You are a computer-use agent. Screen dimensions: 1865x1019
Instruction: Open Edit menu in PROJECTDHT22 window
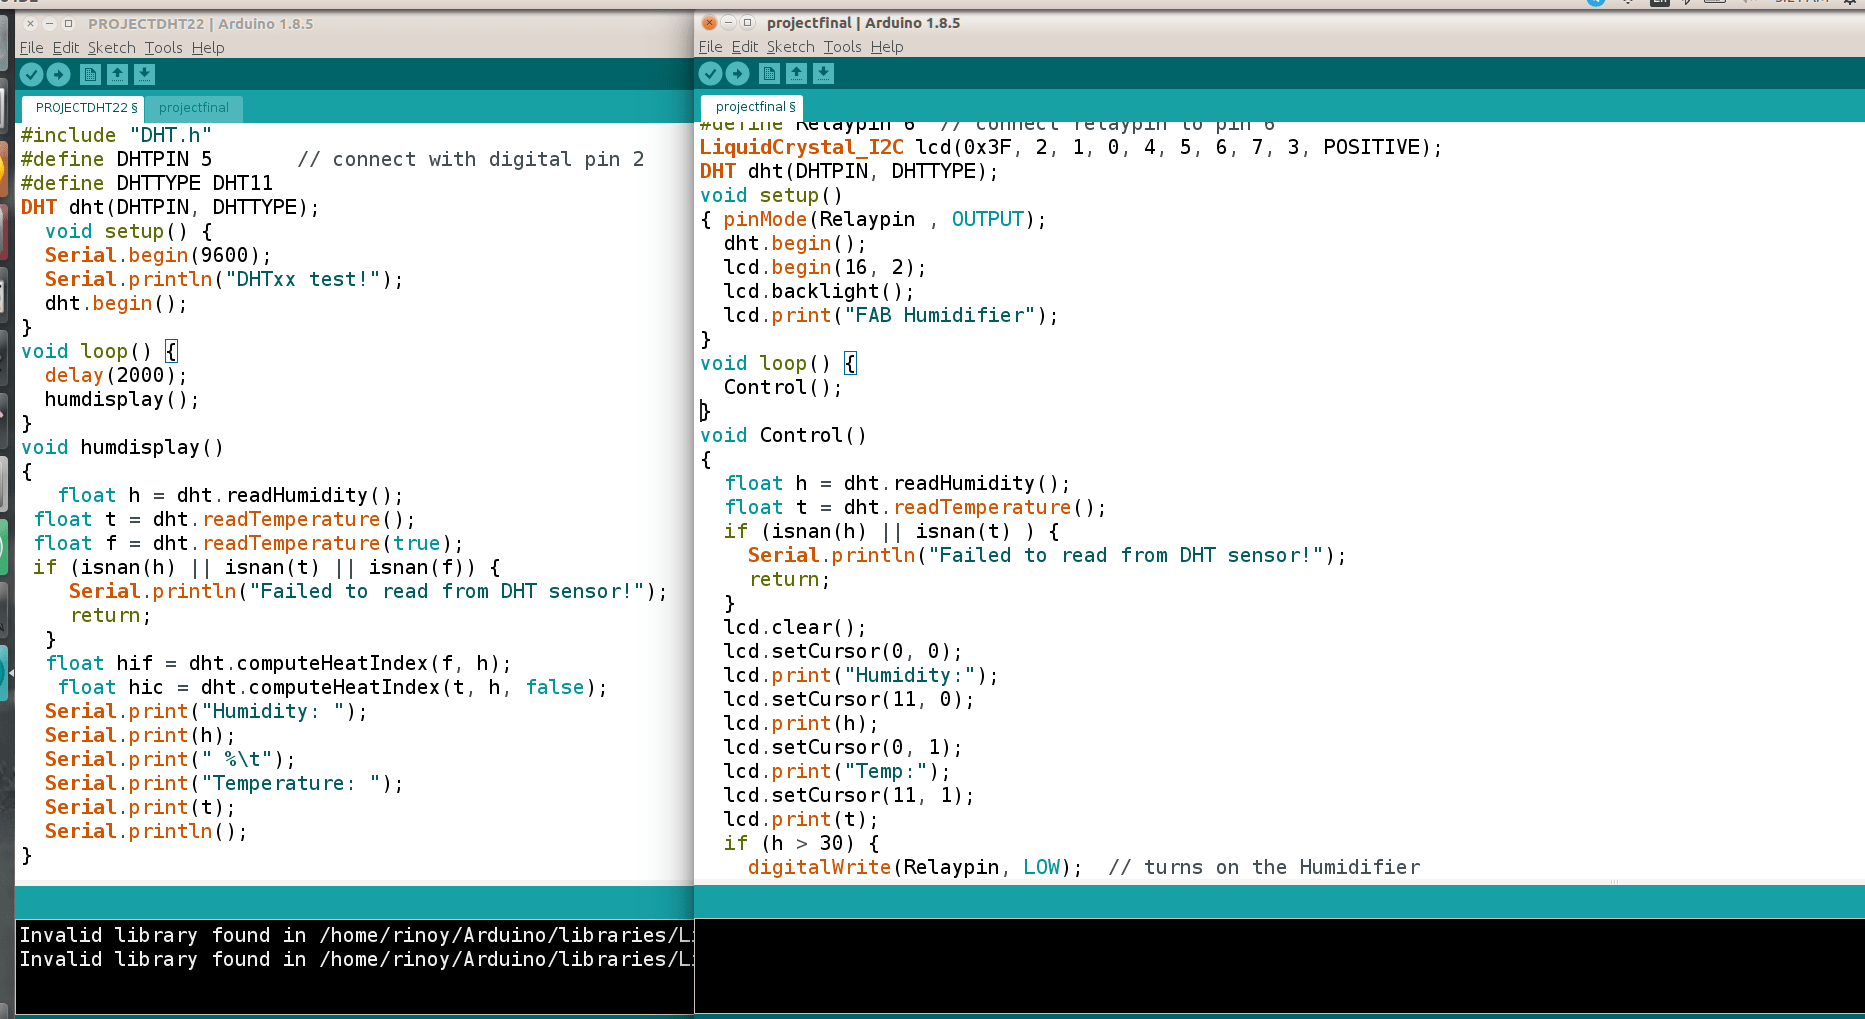(66, 48)
